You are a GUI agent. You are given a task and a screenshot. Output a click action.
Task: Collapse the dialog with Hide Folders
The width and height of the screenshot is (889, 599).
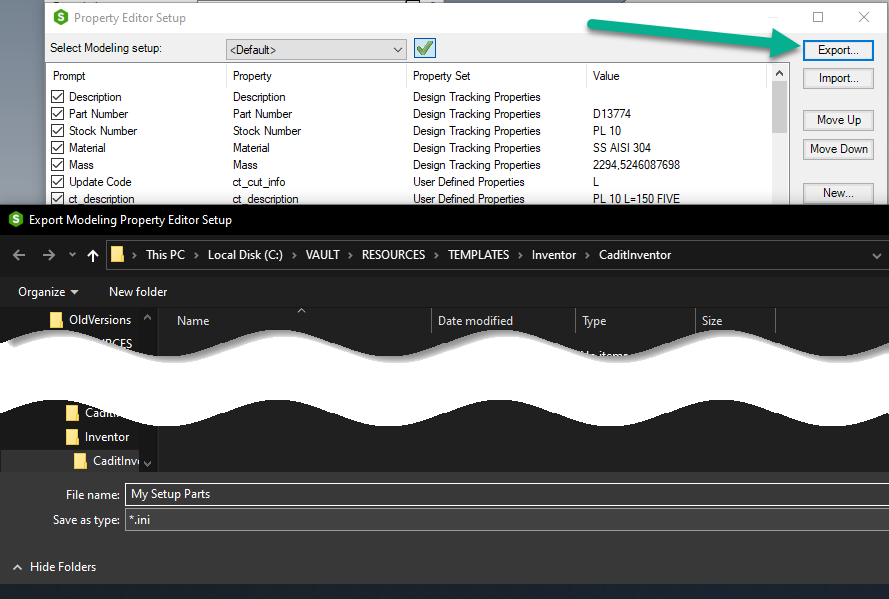55,567
